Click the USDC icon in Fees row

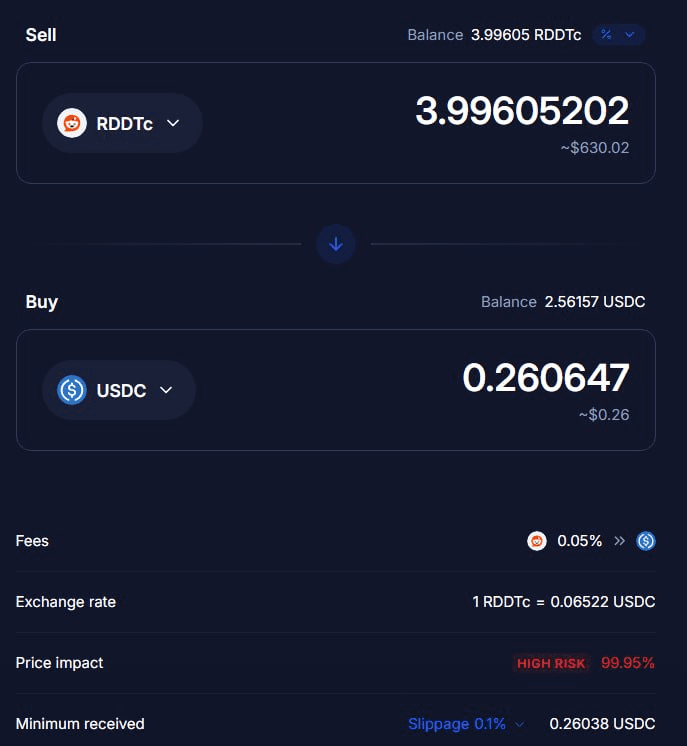[646, 541]
